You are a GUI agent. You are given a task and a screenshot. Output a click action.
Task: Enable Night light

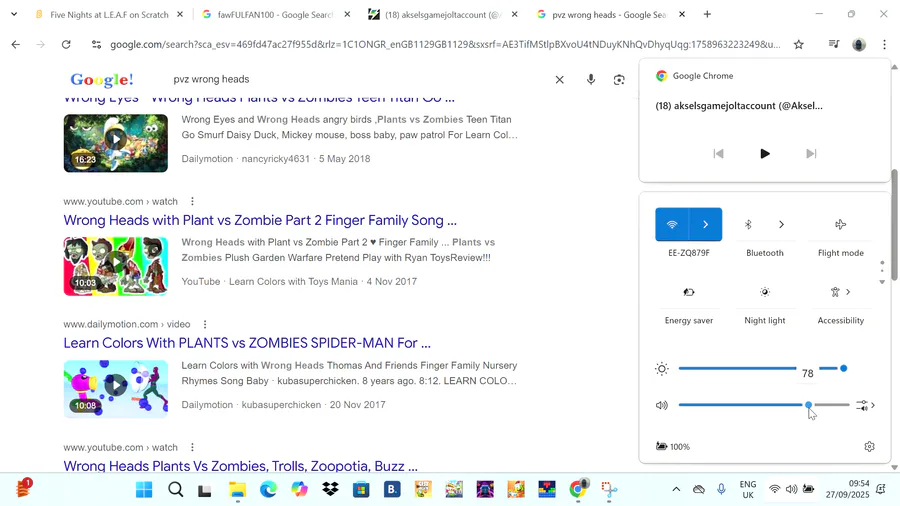[765, 292]
